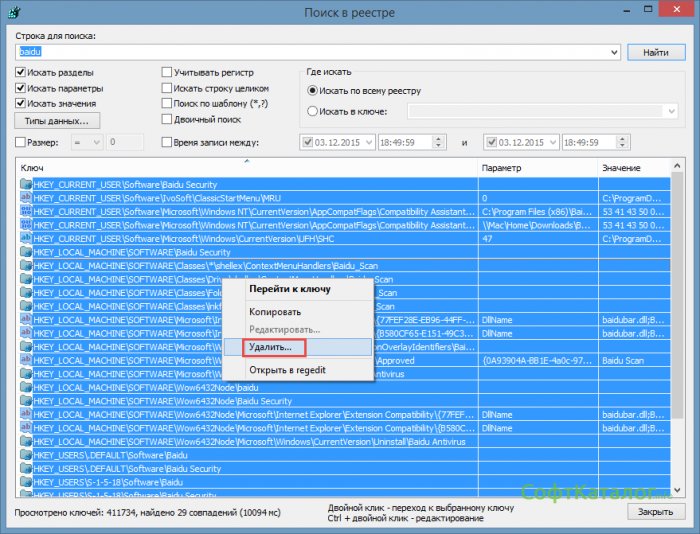This screenshot has height=534, width=700.
Task: Click the folder icon of HKEY_USERS\S-1-5-18\Software\Baidu row
Action: (26, 482)
